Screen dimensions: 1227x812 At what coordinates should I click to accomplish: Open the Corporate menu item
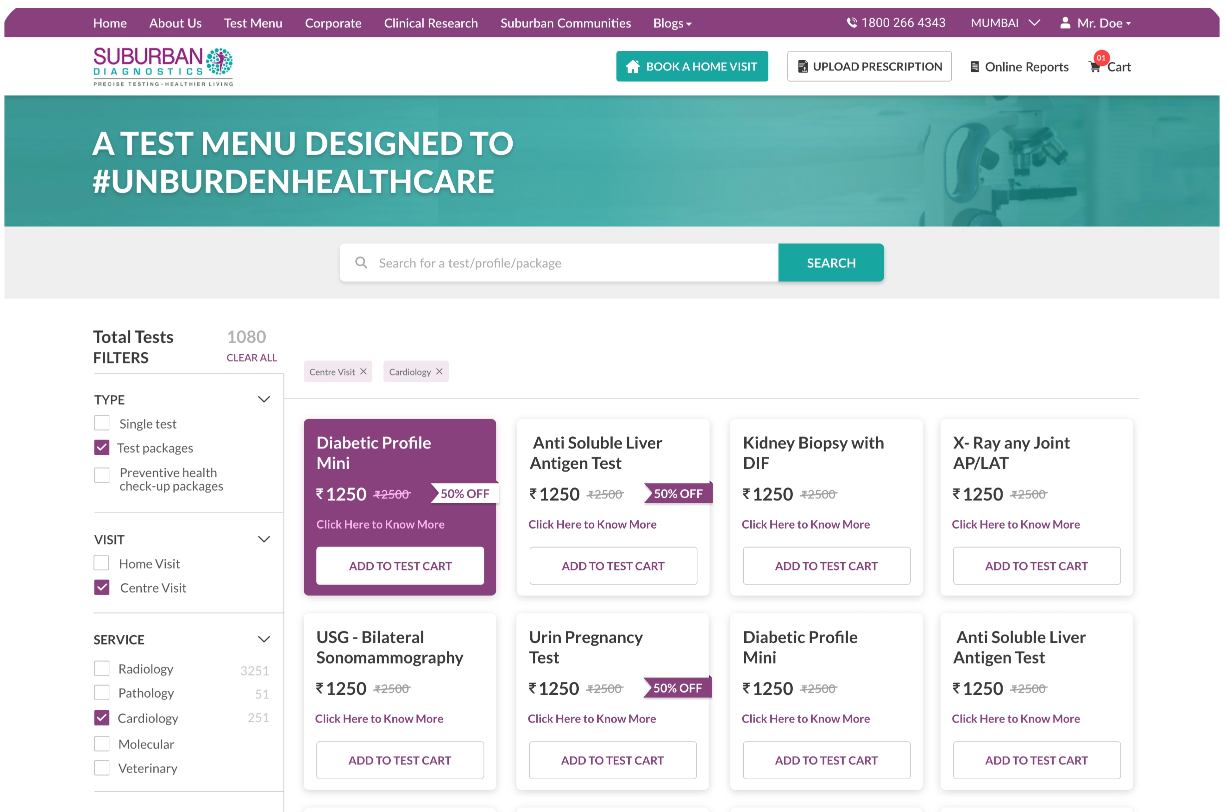pos(333,23)
